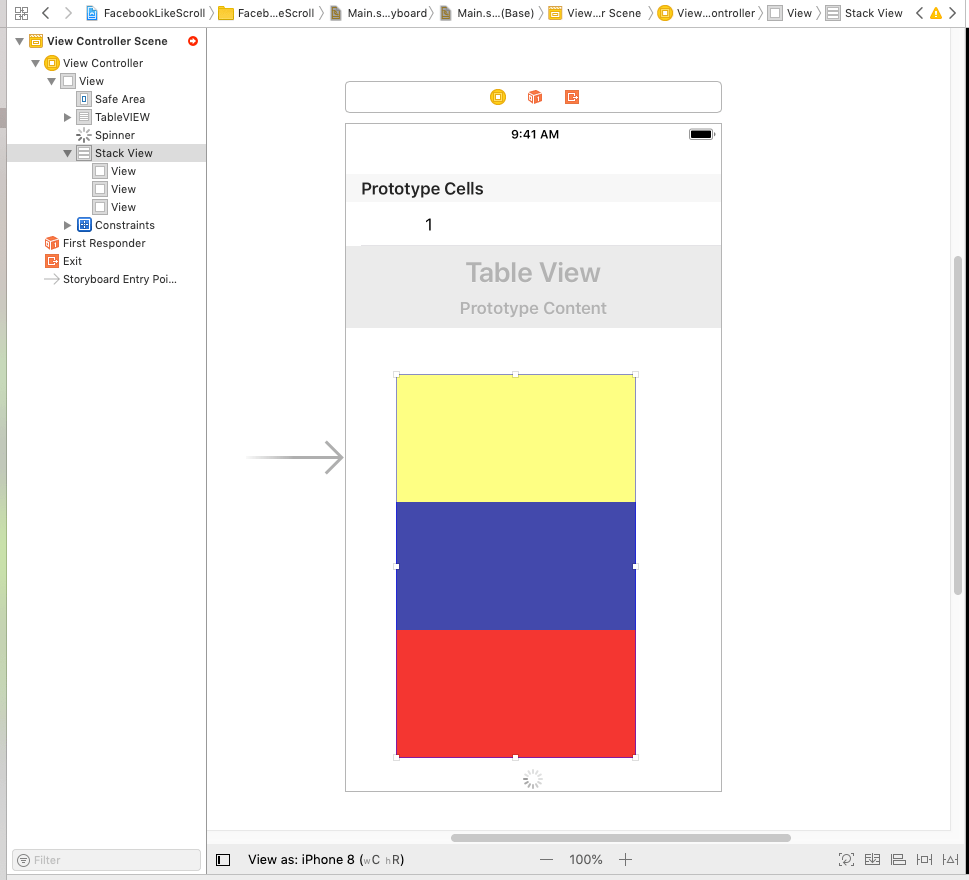This screenshot has height=880, width=969.
Task: Select the spinner on canvas
Action: click(x=533, y=779)
